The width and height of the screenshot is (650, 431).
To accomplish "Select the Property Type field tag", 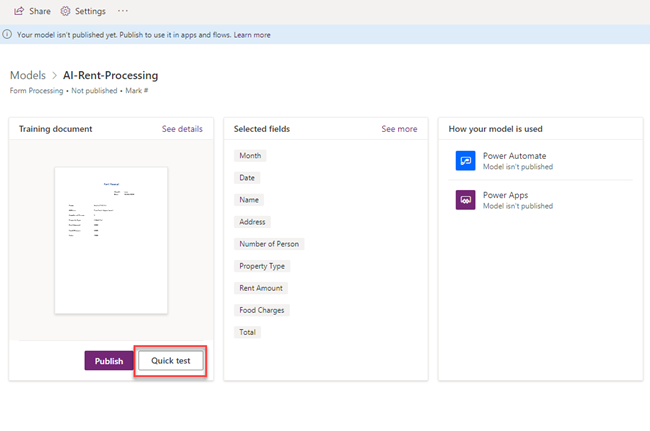I will click(262, 266).
